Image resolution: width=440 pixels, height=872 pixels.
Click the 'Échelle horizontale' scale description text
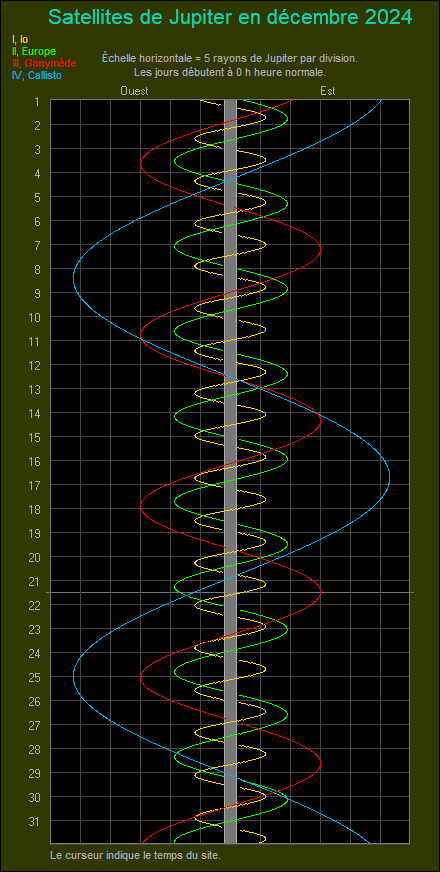pyautogui.click(x=230, y=58)
